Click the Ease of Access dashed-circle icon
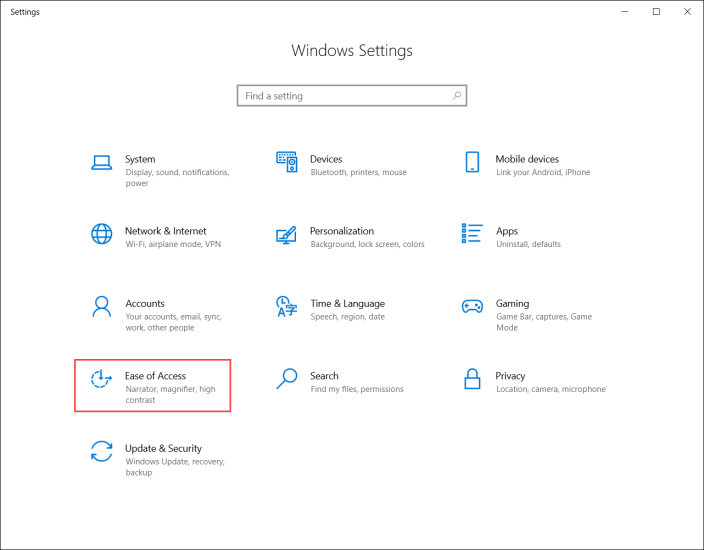This screenshot has width=704, height=550. tap(101, 378)
